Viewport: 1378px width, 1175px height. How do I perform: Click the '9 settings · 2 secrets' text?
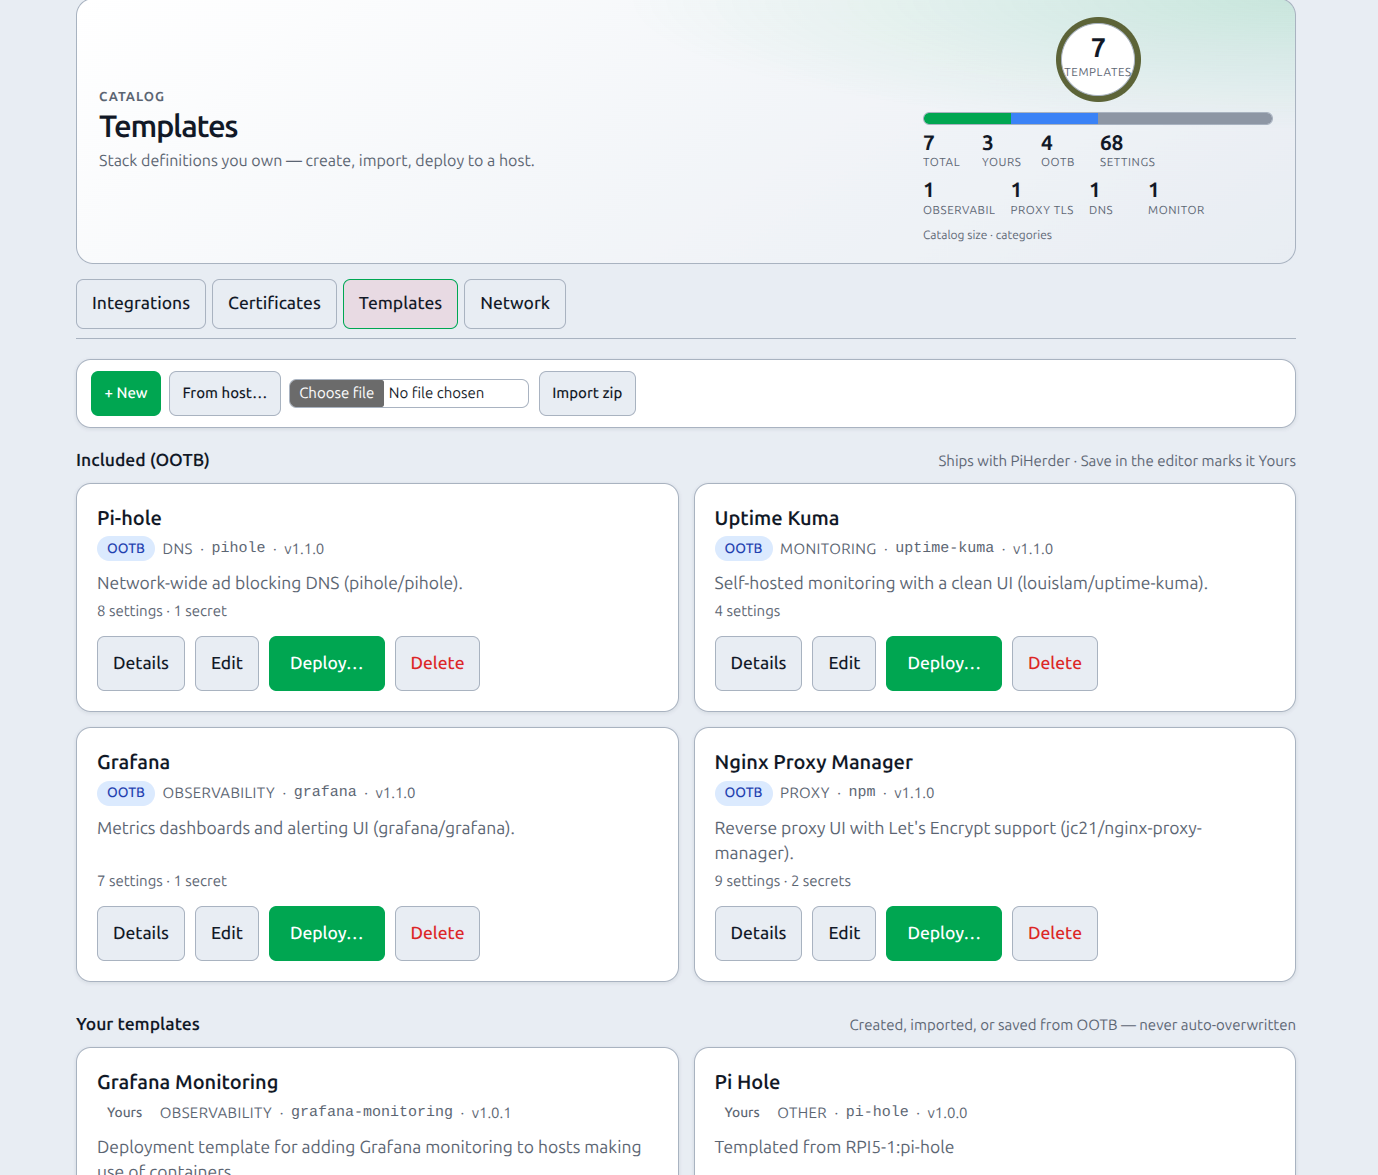783,881
